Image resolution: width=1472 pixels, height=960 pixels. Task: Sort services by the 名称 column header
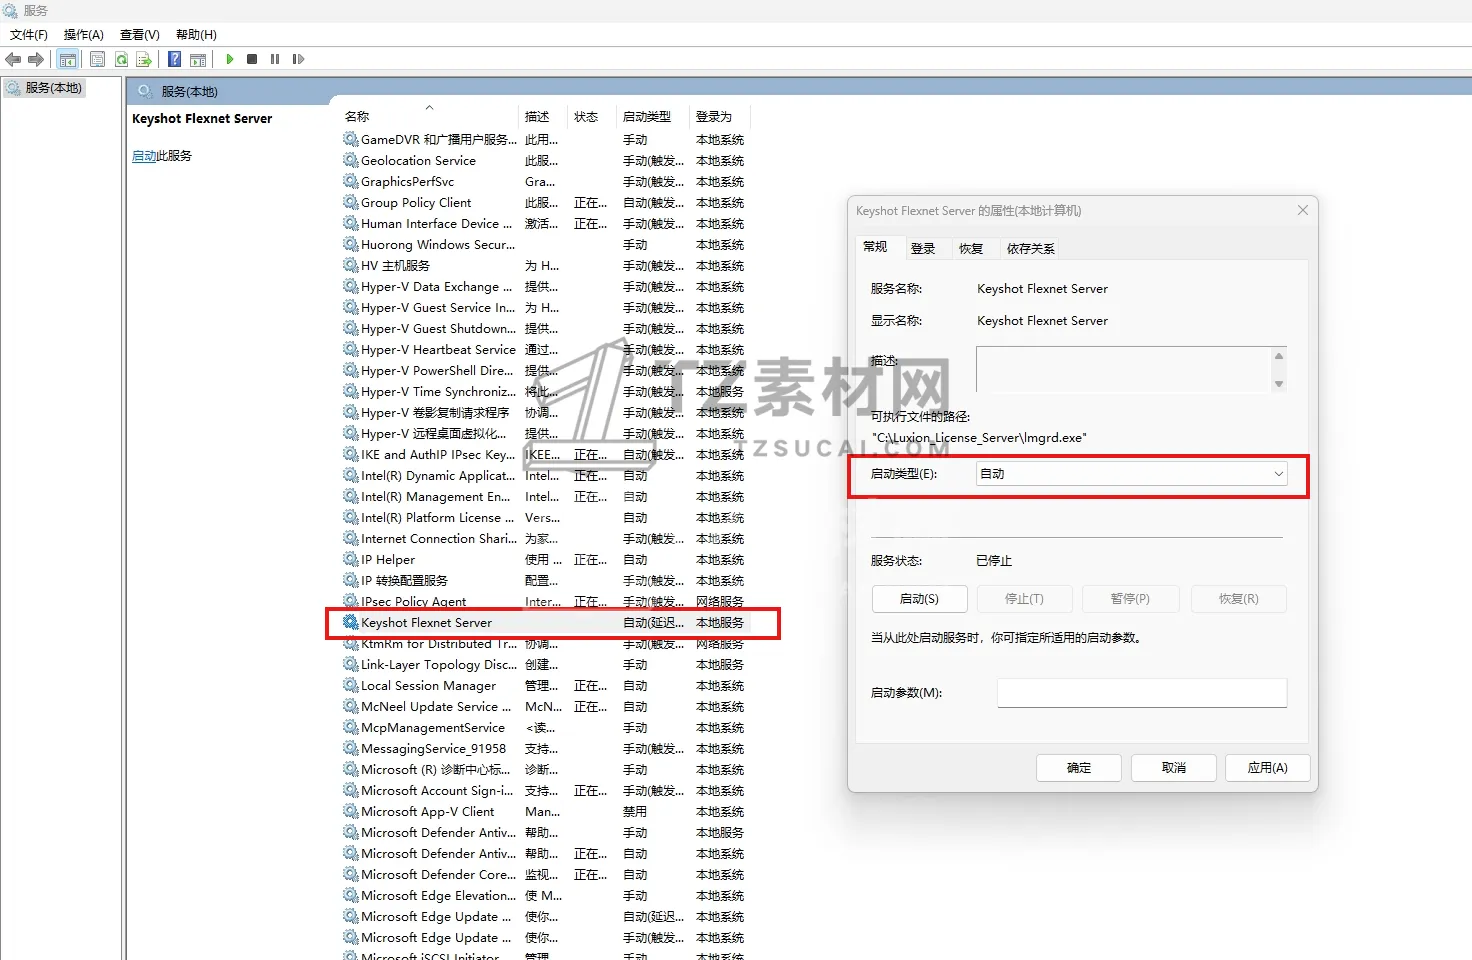coord(357,117)
